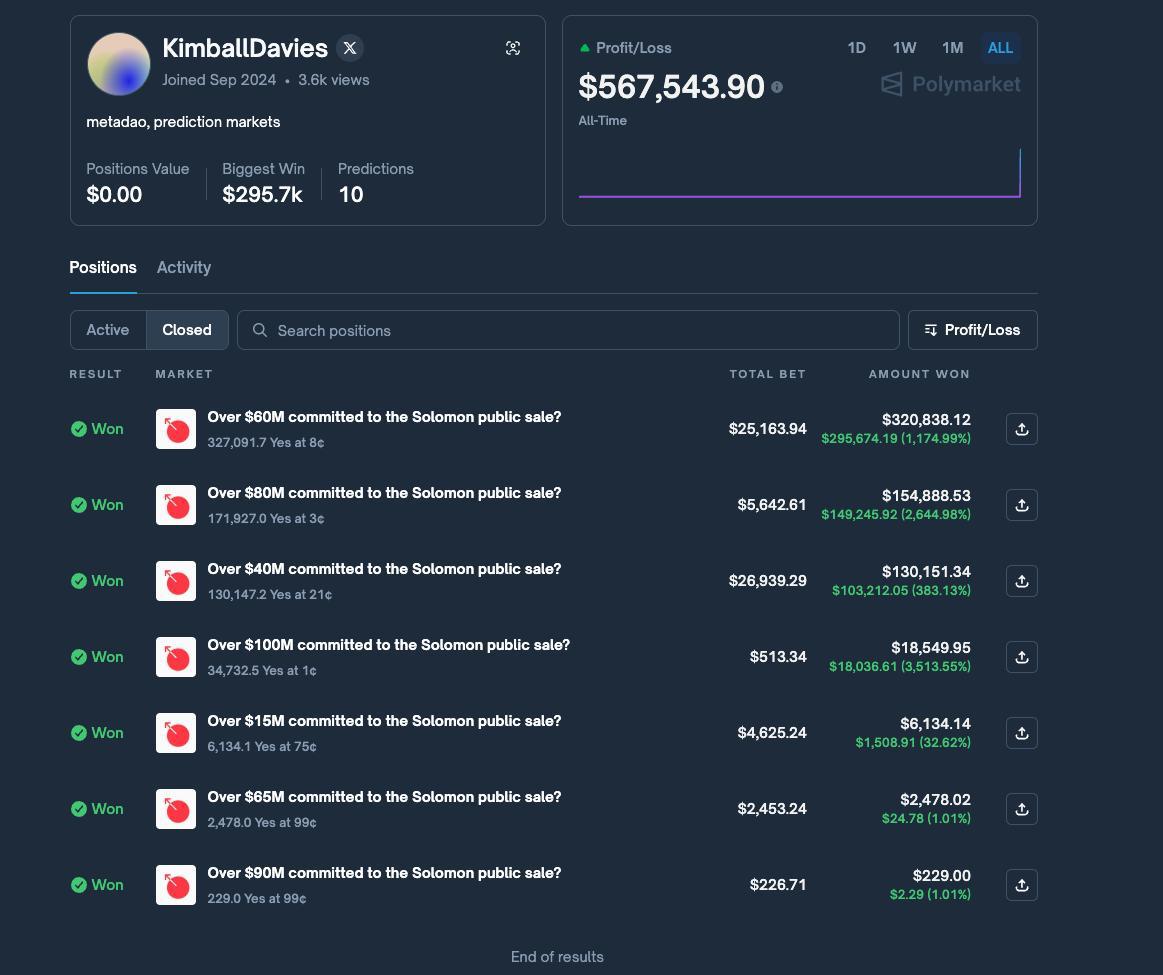
Task: Click the profile QR/scan share icon
Action: (x=513, y=48)
